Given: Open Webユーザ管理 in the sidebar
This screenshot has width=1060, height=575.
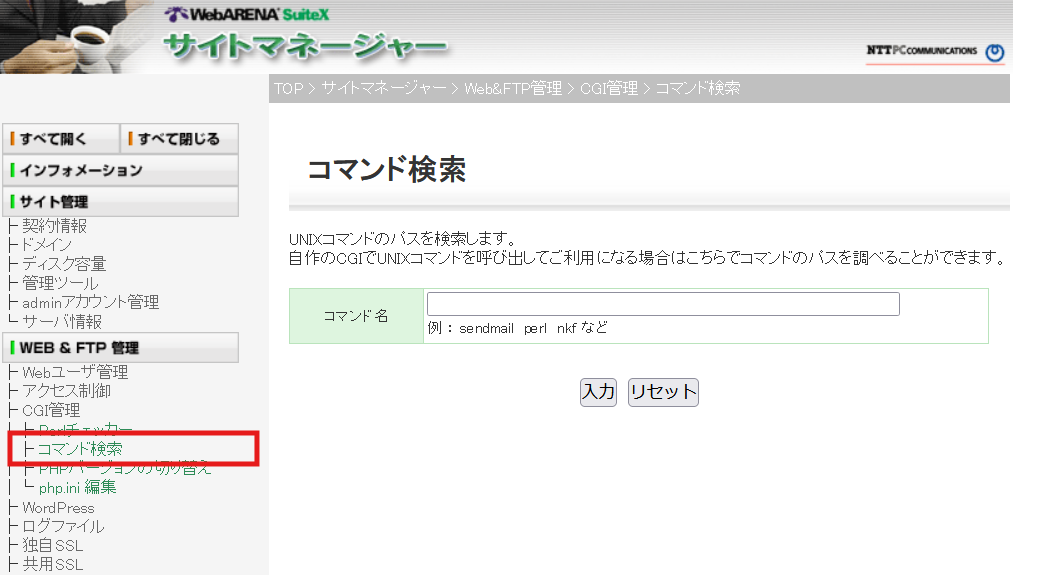Looking at the screenshot, I should tap(75, 372).
